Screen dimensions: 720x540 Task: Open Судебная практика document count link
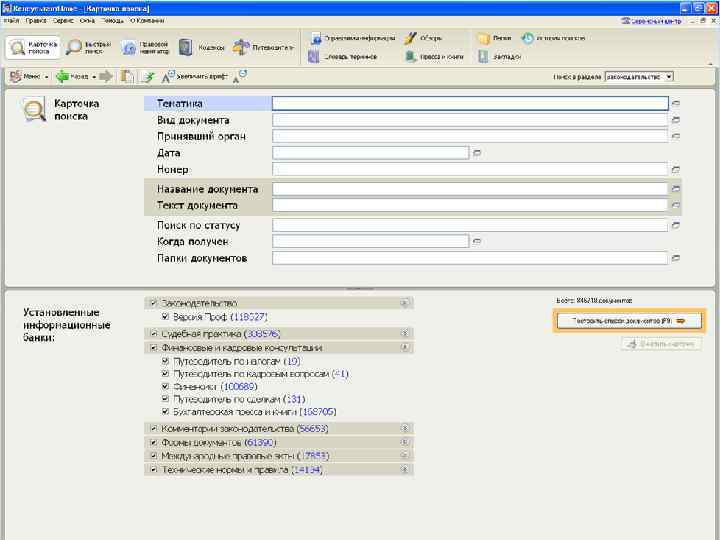(262, 333)
